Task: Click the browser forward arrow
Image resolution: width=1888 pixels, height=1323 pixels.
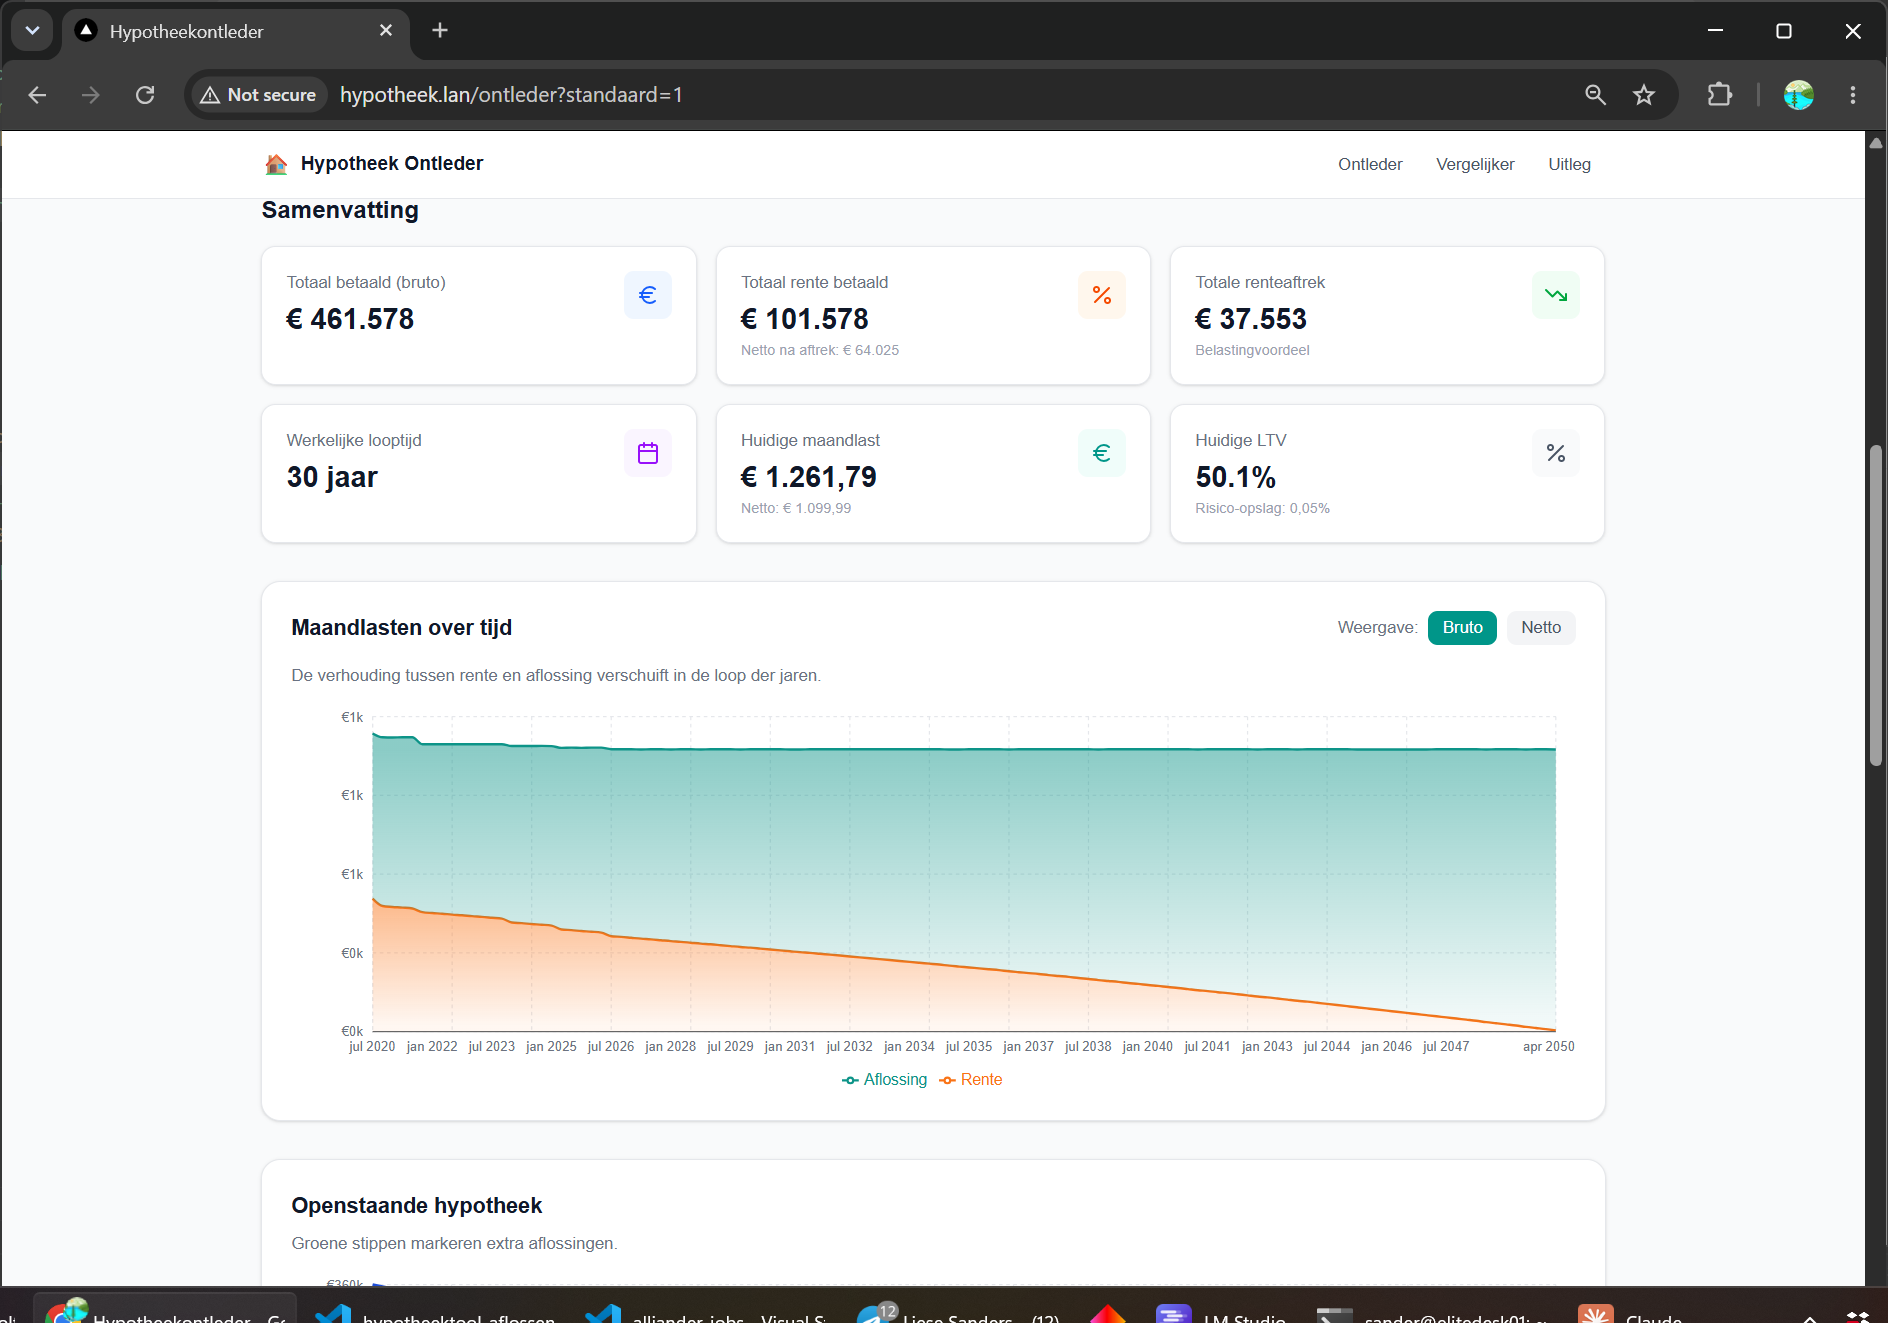Action: 91,95
